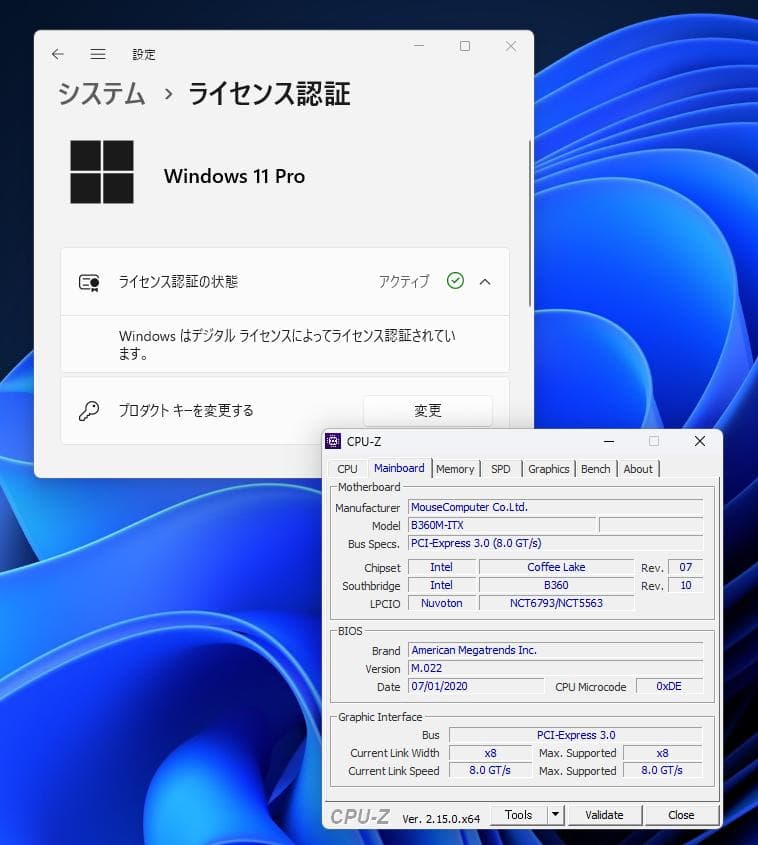Image resolution: width=758 pixels, height=845 pixels.
Task: Click the LPCIO value NCT6793/NCT5563
Action: click(x=556, y=603)
